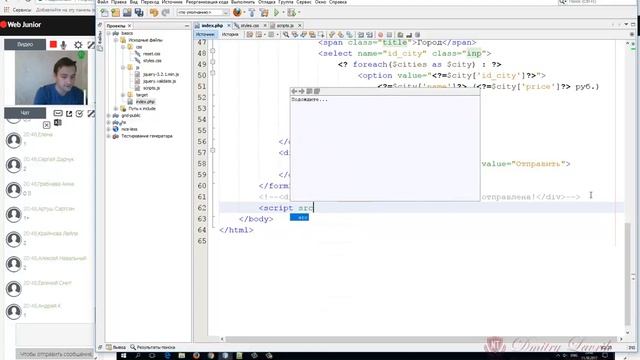Collapse the basics project node
Viewport: 640px width, 360px height.
(109, 33)
